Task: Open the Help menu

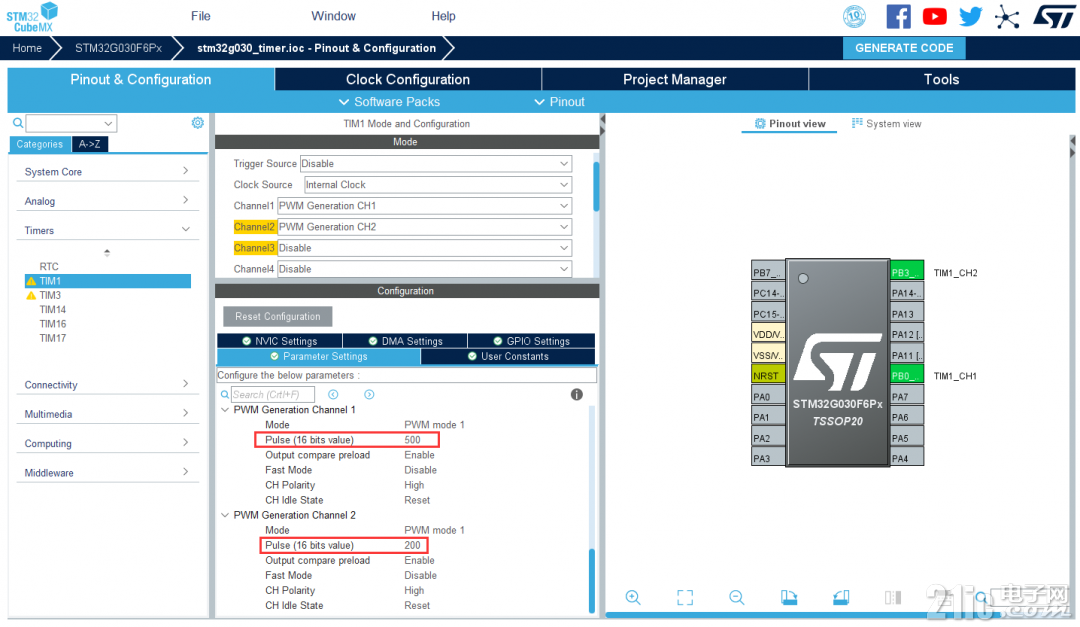Action: [444, 16]
